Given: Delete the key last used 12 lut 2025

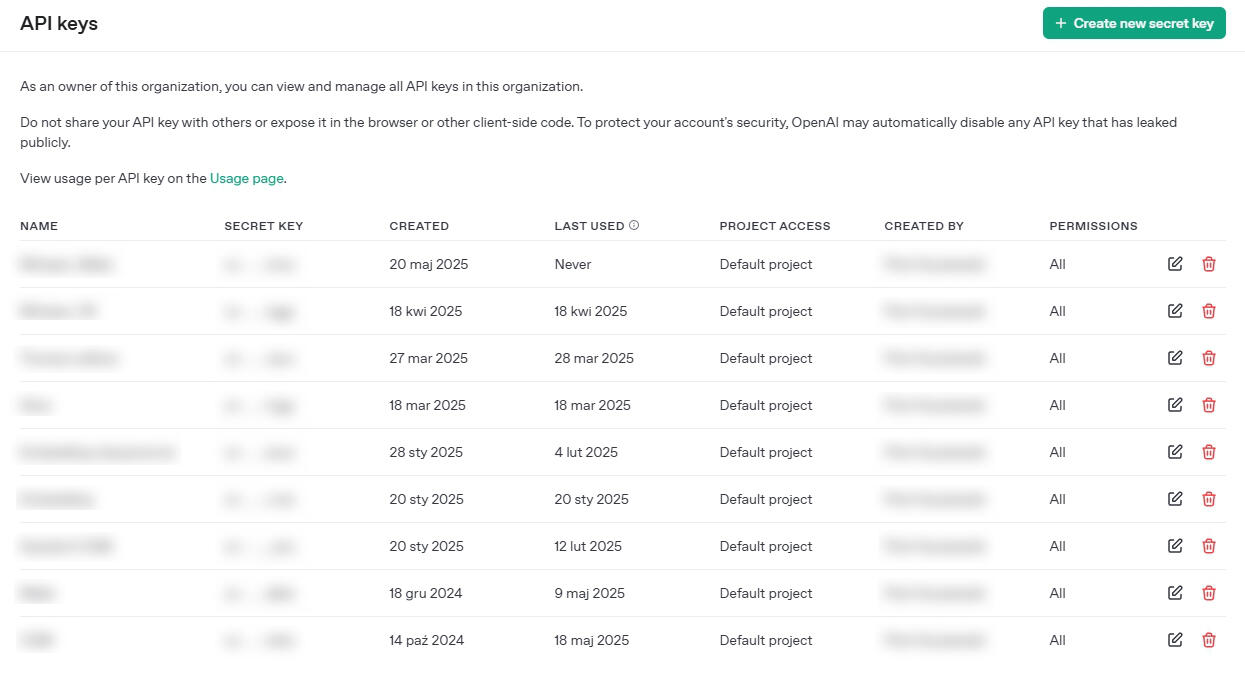Looking at the screenshot, I should [x=1209, y=546].
